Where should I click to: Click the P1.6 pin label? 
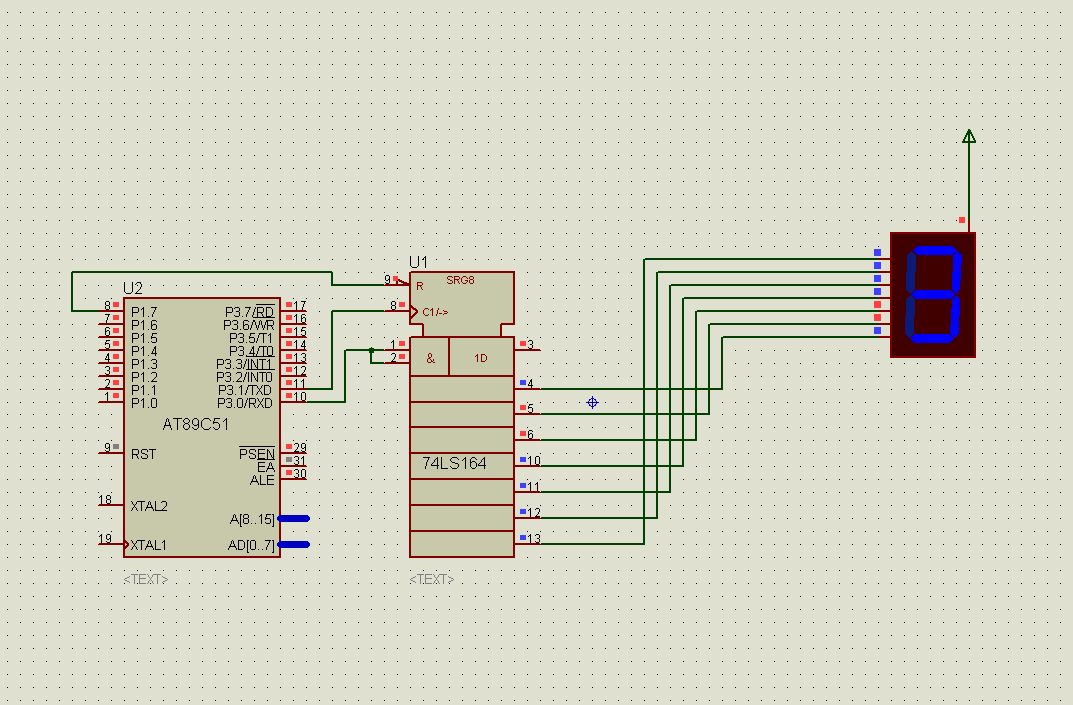pyautogui.click(x=144, y=325)
